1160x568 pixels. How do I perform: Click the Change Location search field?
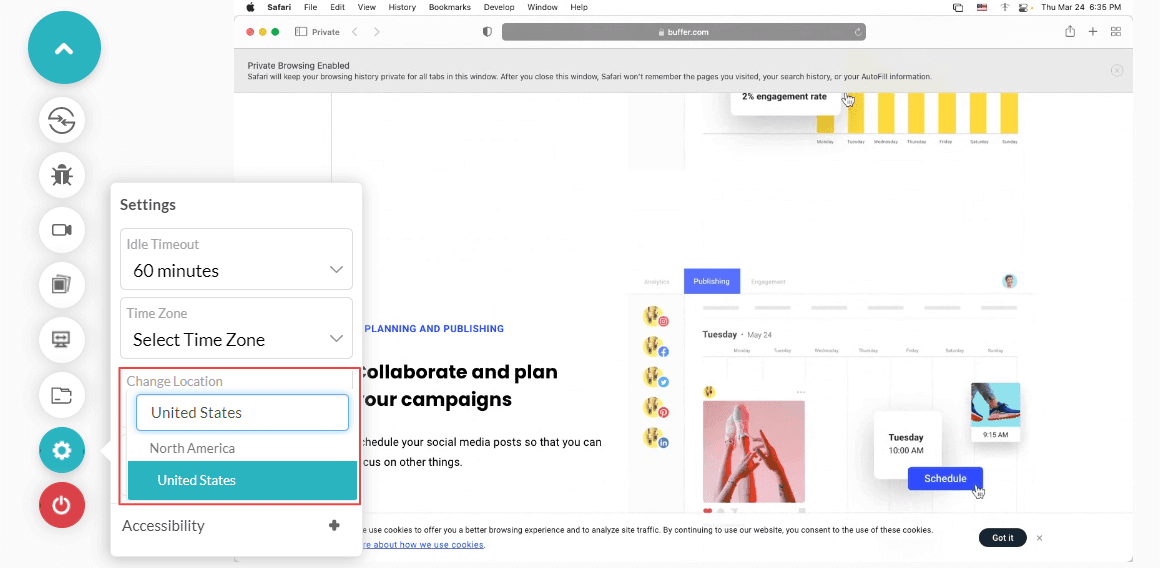pyautogui.click(x=242, y=412)
